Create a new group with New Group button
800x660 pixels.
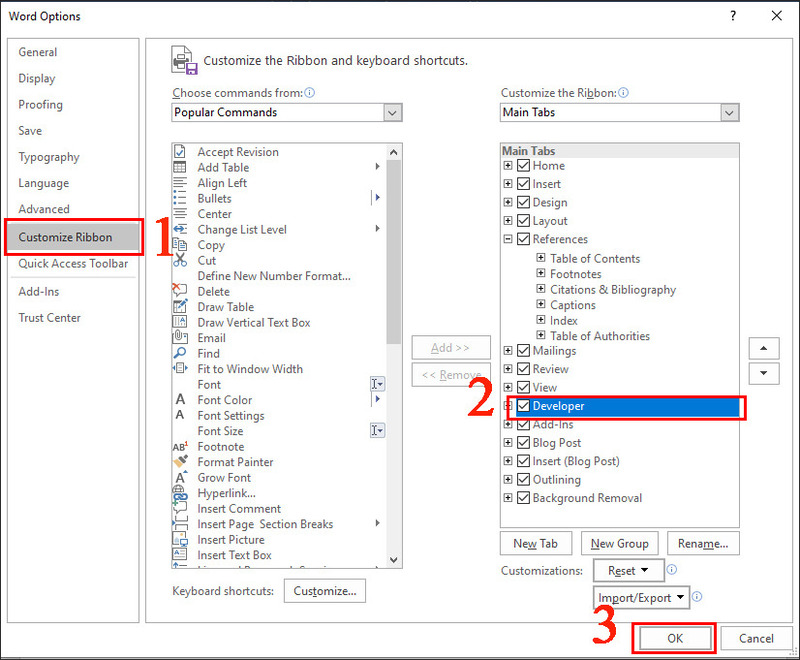[x=619, y=543]
